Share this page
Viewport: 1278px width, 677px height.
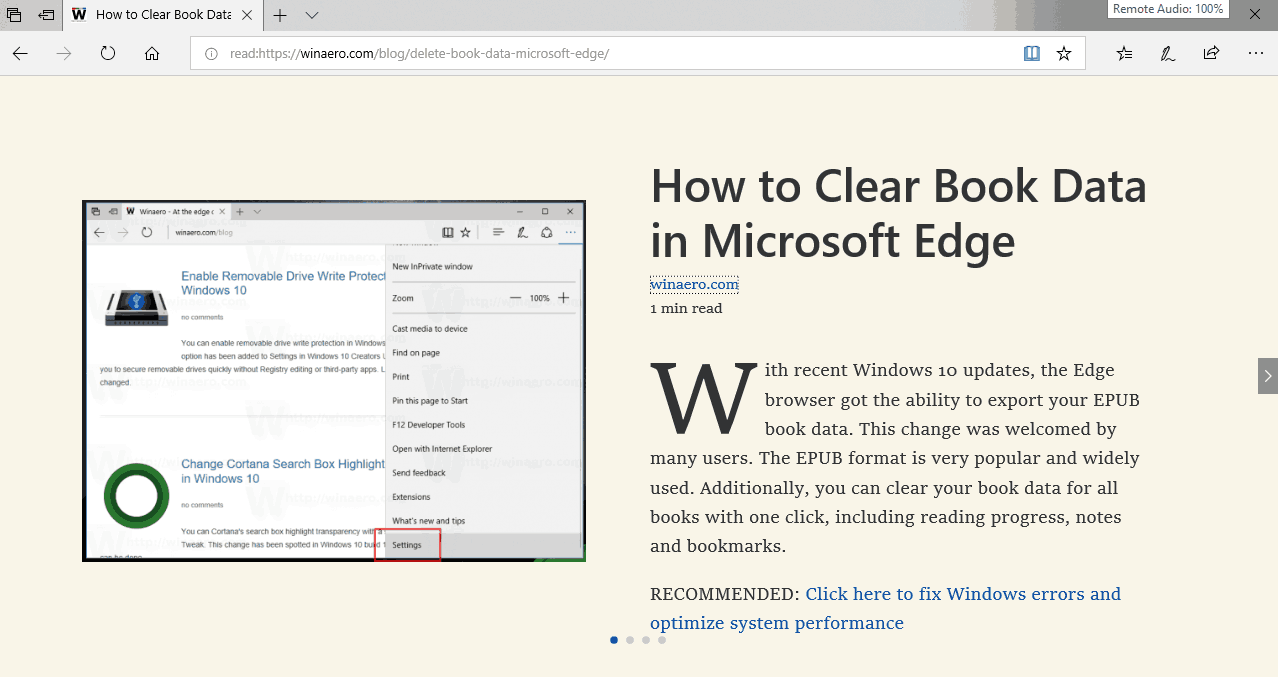click(1212, 53)
